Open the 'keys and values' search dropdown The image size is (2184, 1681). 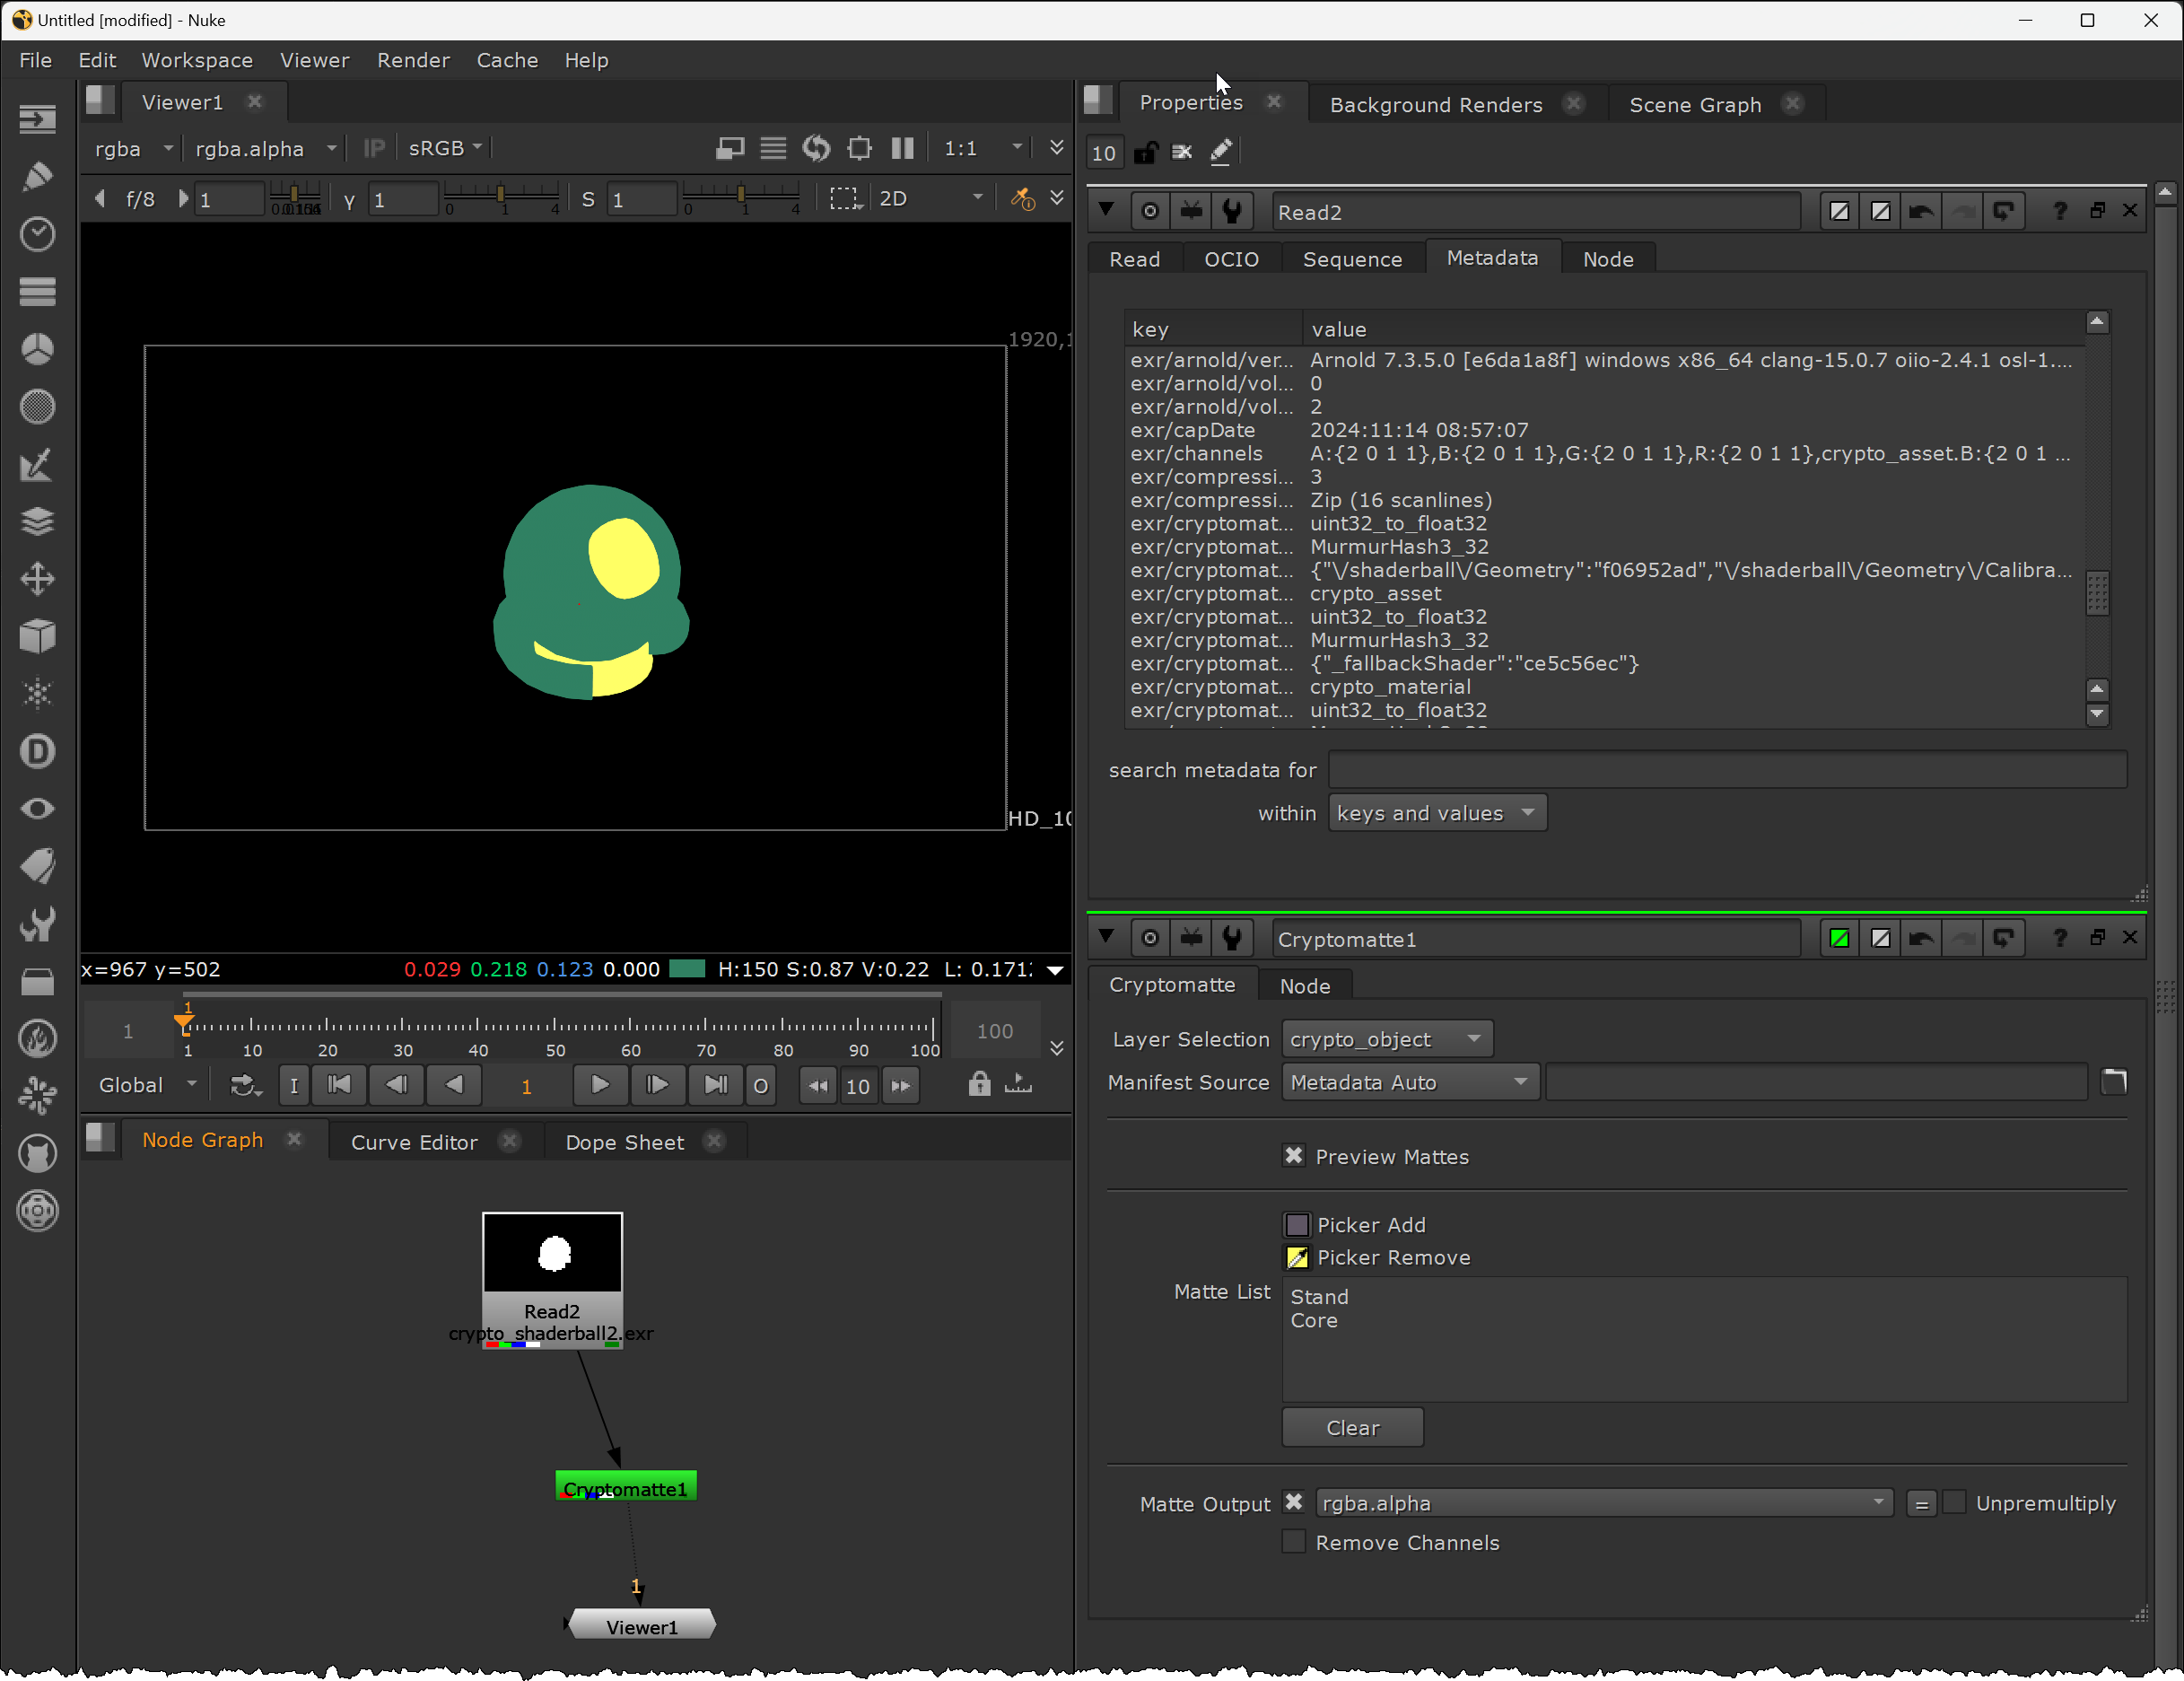tap(1437, 812)
